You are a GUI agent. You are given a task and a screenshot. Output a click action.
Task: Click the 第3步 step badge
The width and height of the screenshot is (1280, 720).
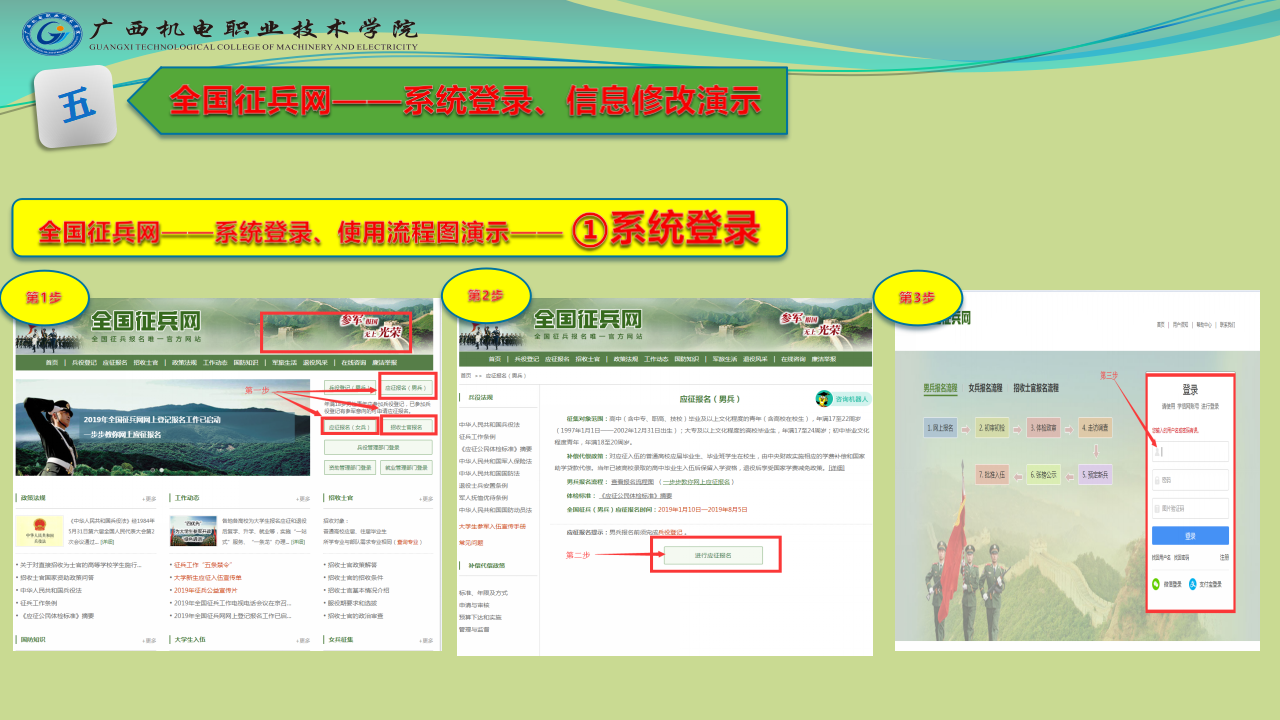(917, 297)
